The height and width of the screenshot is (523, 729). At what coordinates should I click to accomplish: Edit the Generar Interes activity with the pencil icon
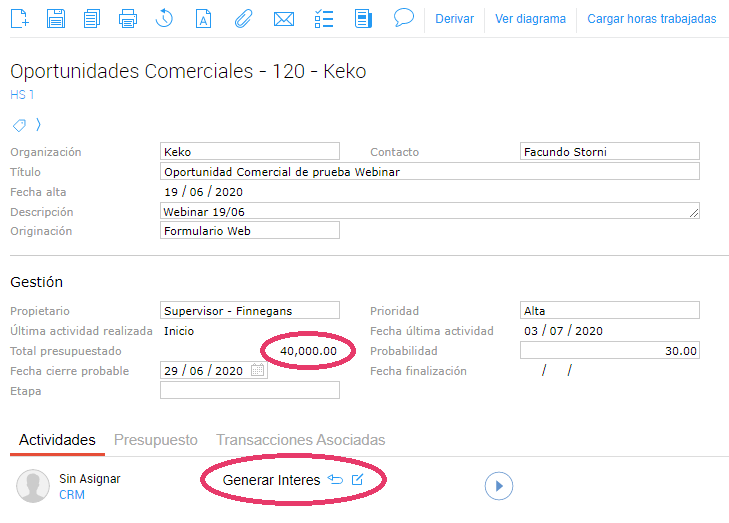pos(358,481)
